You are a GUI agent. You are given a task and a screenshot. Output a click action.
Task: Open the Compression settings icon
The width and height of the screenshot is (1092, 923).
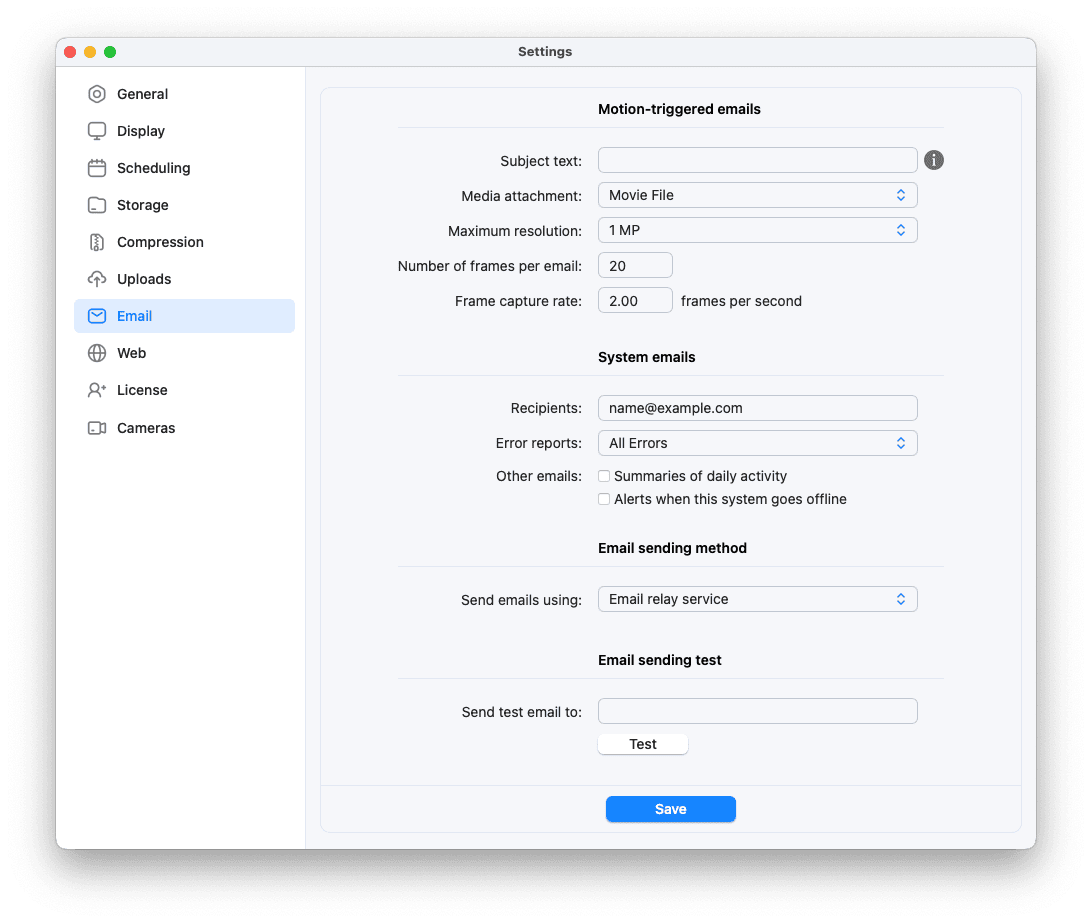pos(96,241)
